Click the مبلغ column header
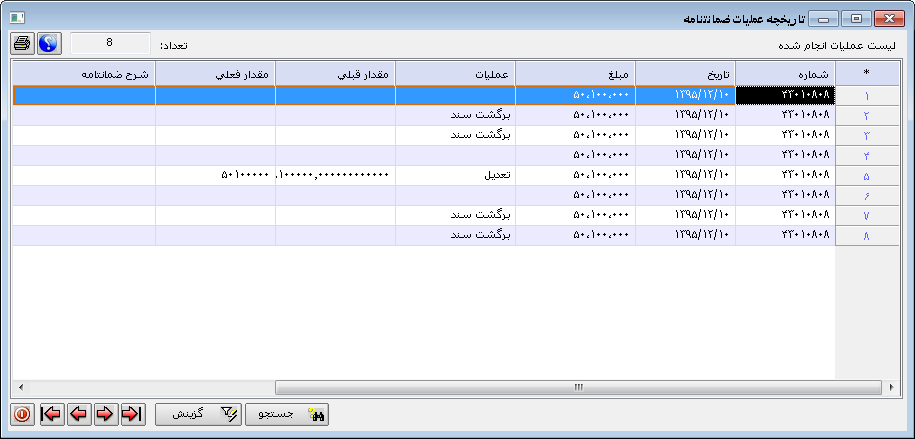Viewport: 915px width, 439px height. click(x=575, y=74)
